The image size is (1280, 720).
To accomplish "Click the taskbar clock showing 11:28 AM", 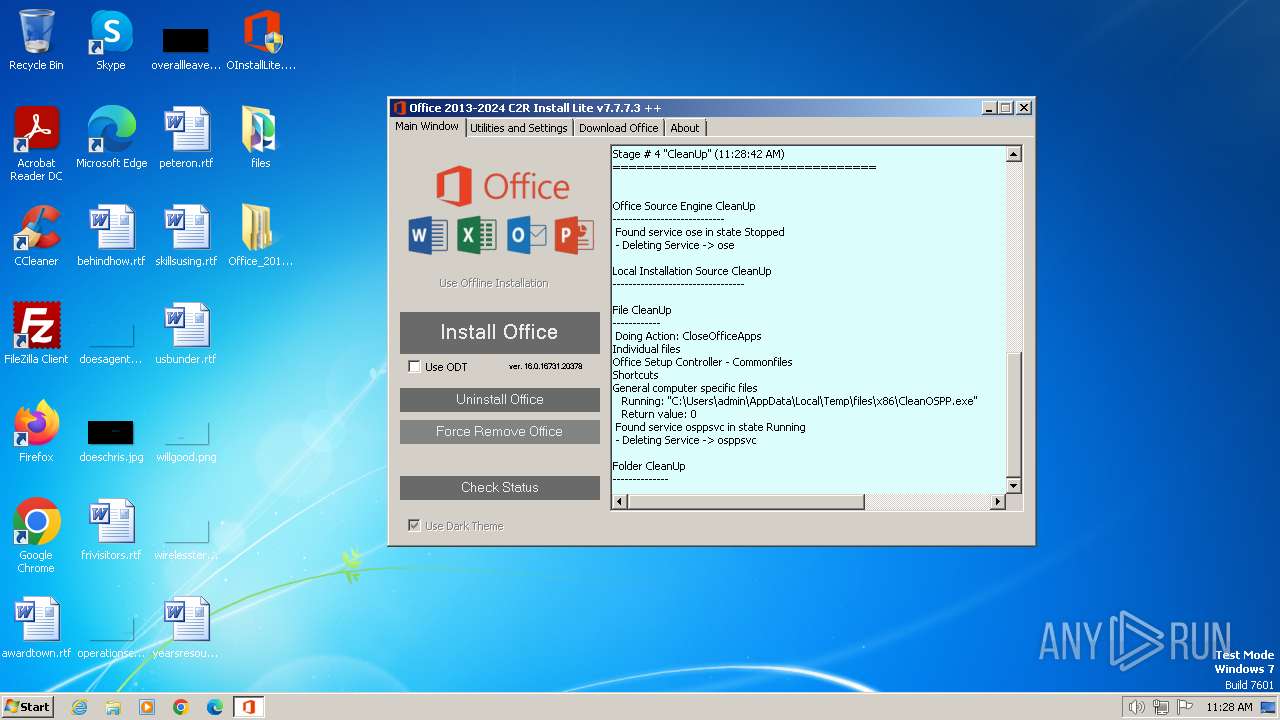I will pyautogui.click(x=1229, y=707).
